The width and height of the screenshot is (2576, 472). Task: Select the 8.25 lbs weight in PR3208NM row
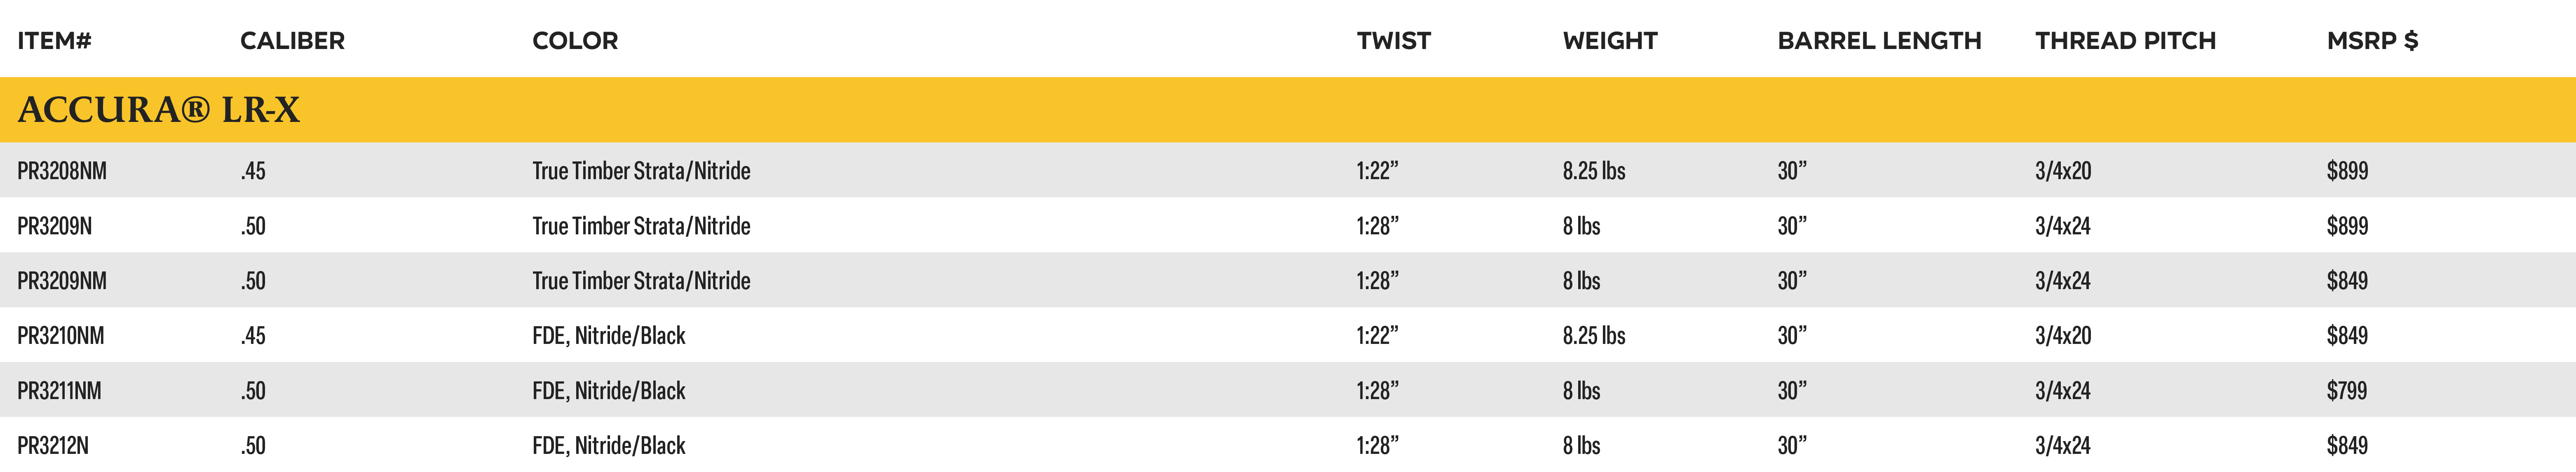pyautogui.click(x=1594, y=171)
